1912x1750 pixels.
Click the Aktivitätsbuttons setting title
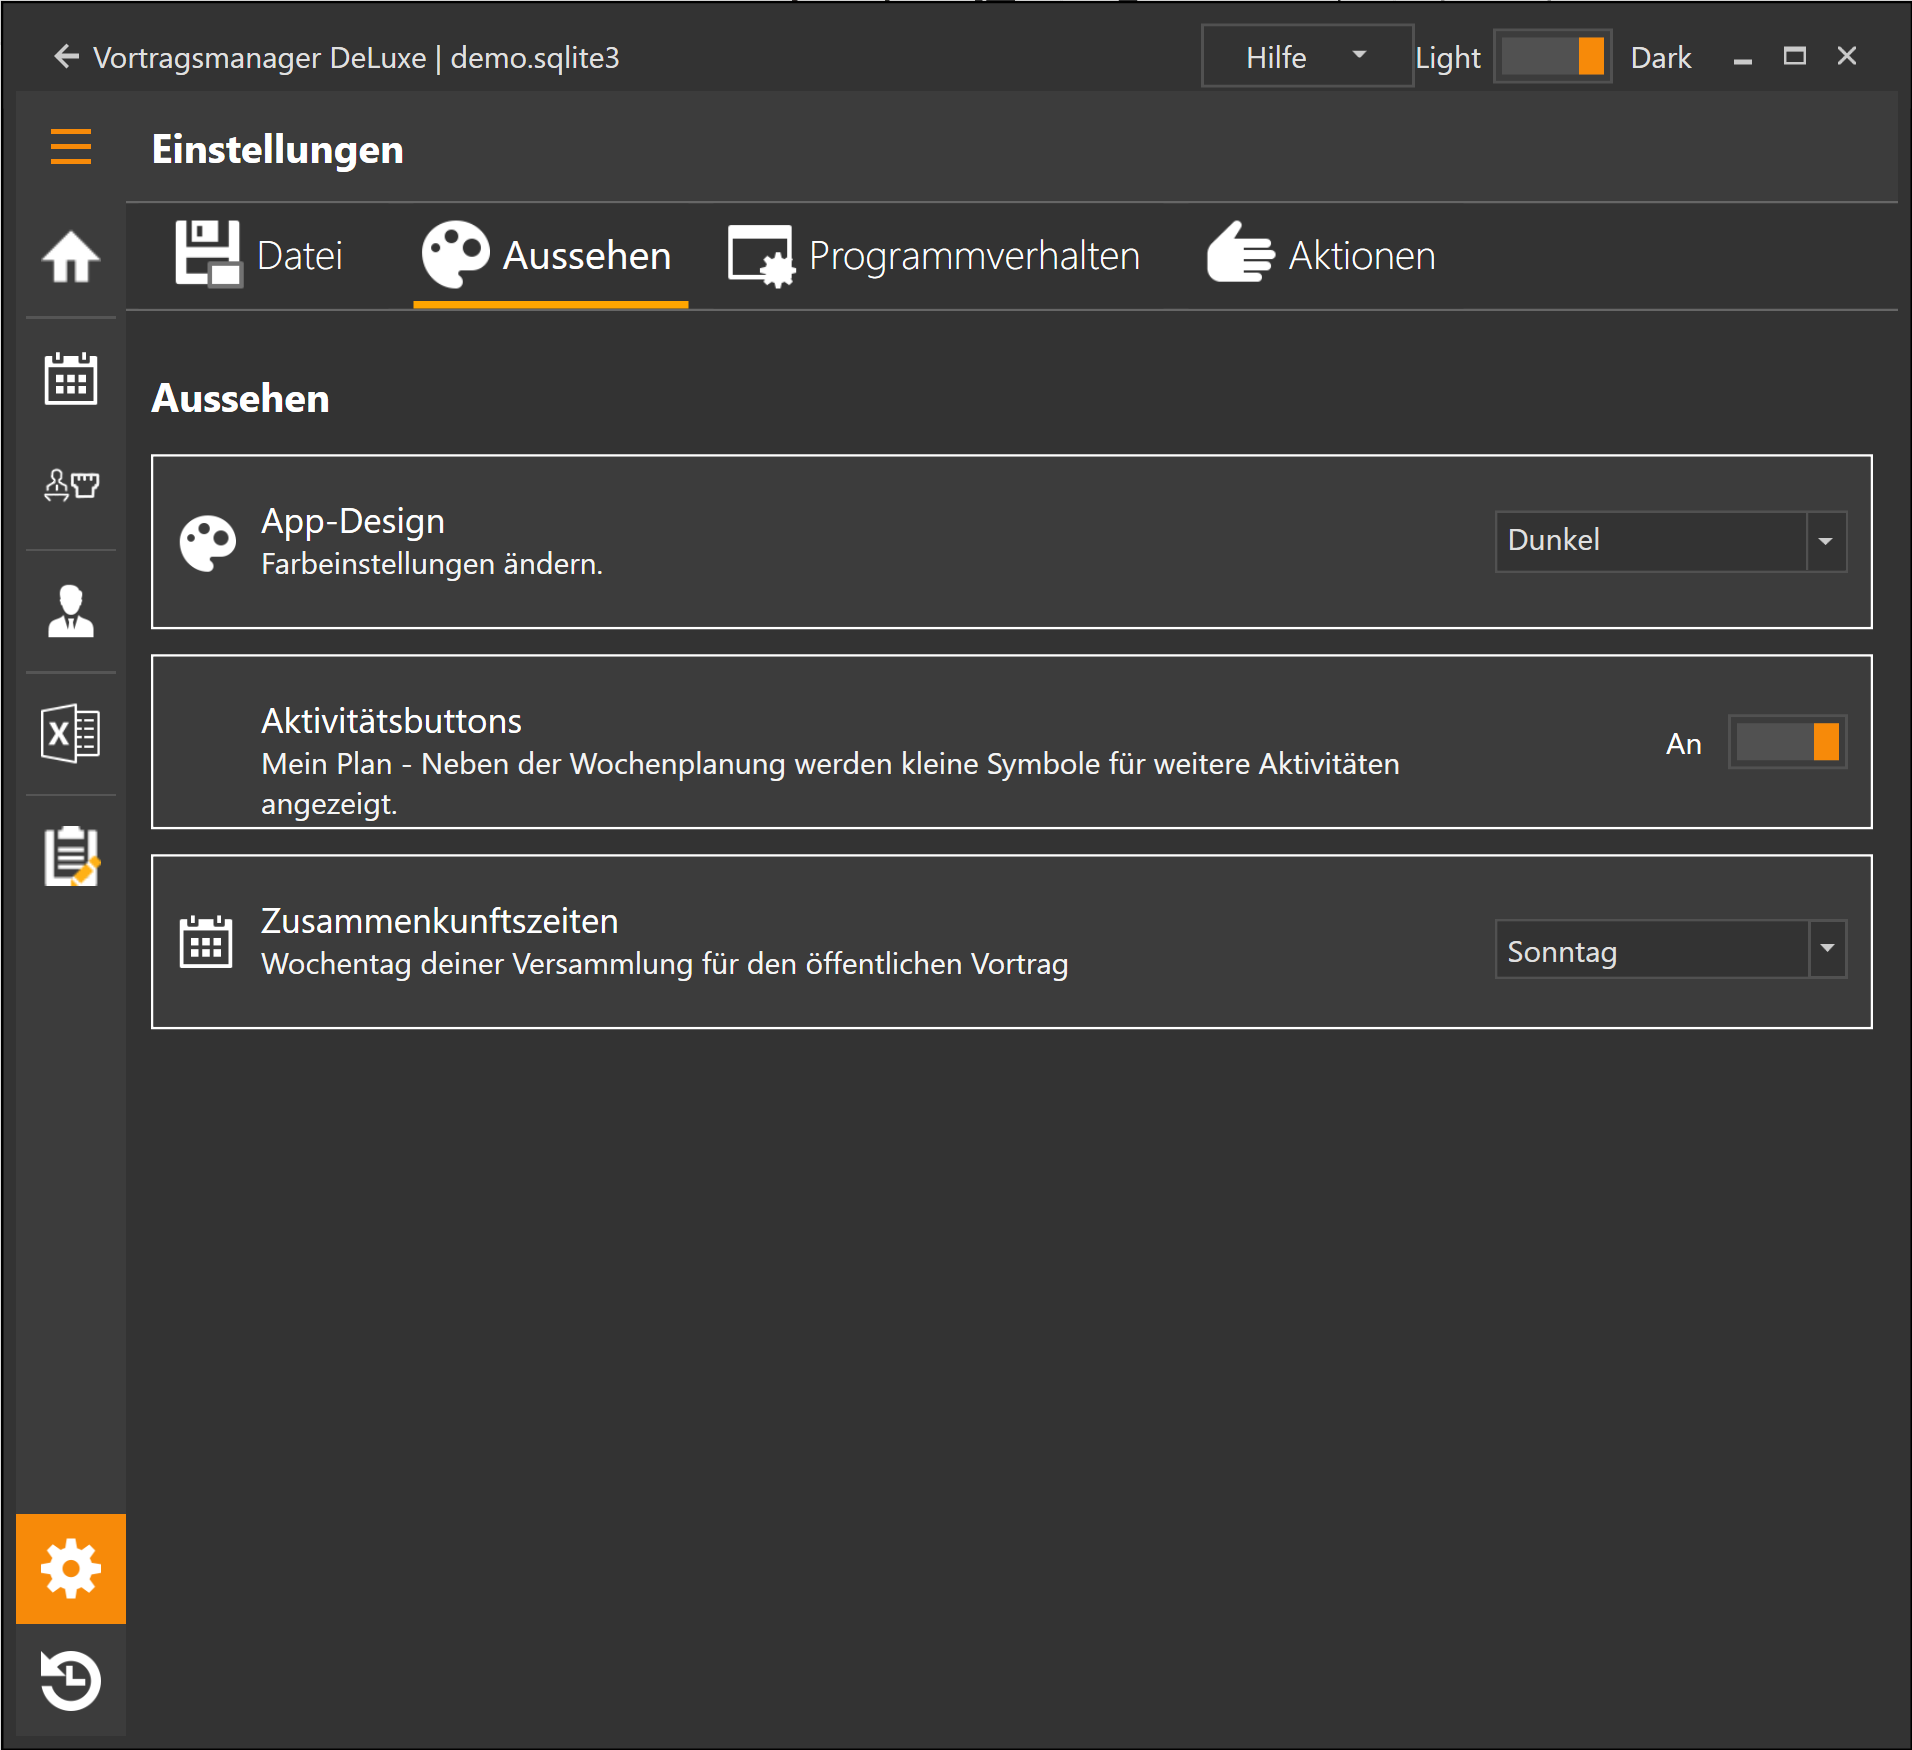click(391, 721)
